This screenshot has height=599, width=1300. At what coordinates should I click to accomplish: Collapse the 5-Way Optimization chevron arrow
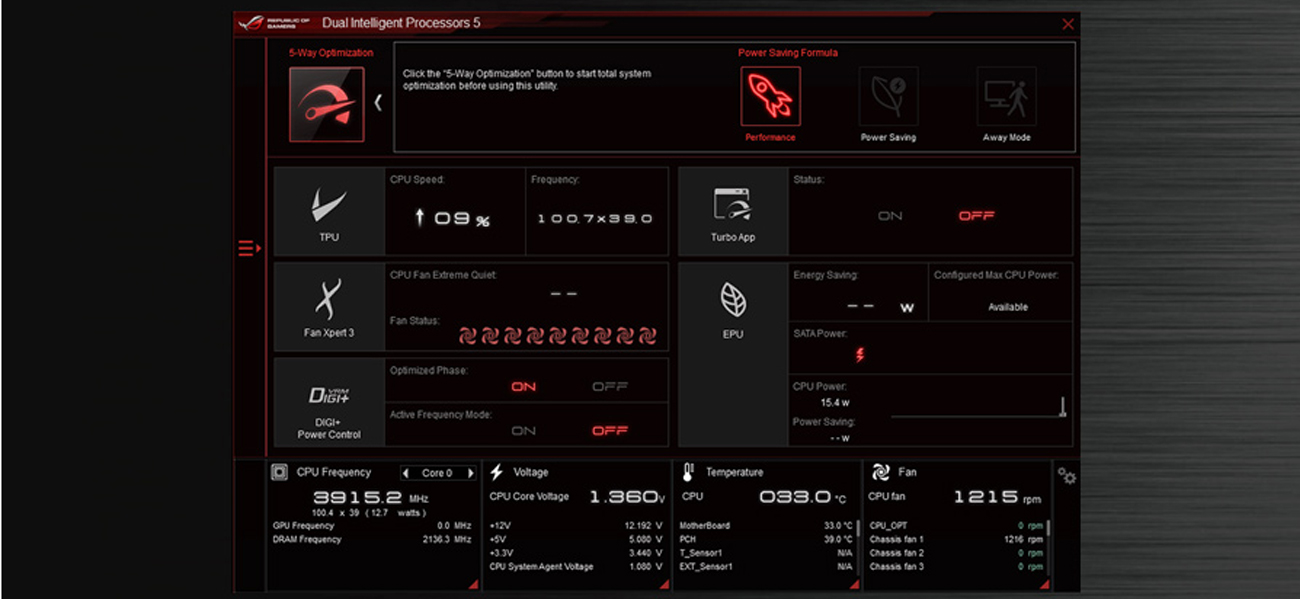click(x=378, y=102)
